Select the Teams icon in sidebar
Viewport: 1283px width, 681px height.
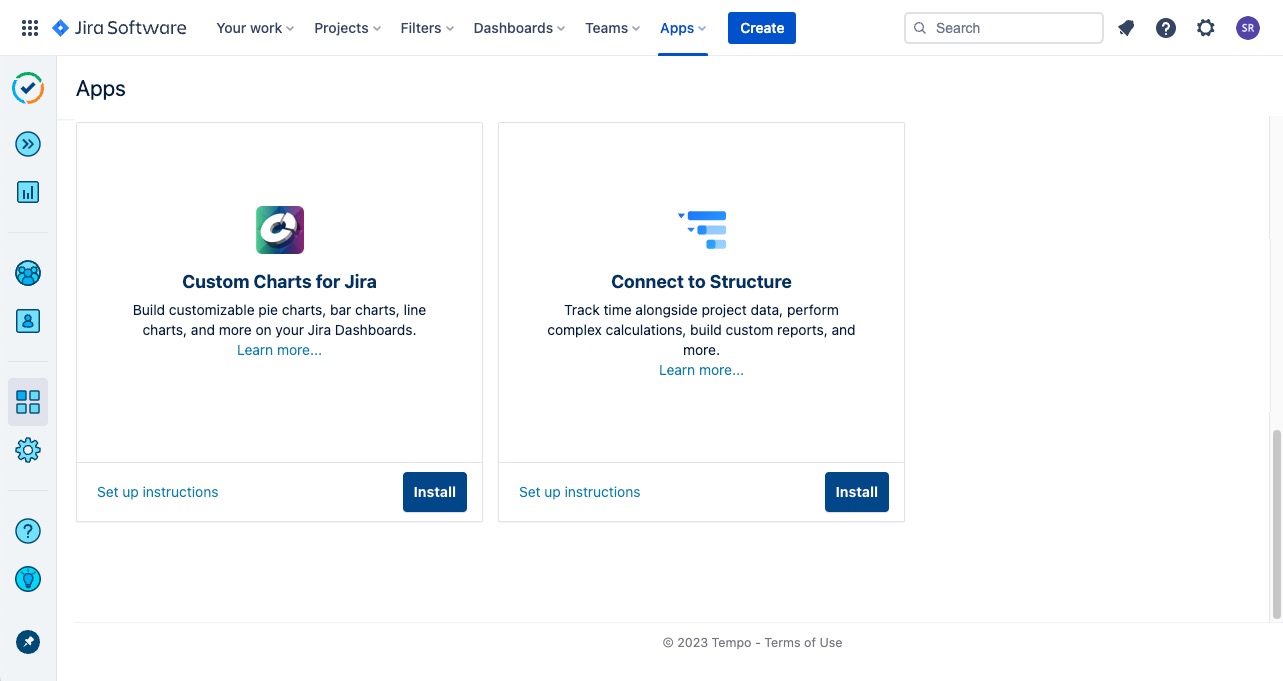pyautogui.click(x=27, y=273)
